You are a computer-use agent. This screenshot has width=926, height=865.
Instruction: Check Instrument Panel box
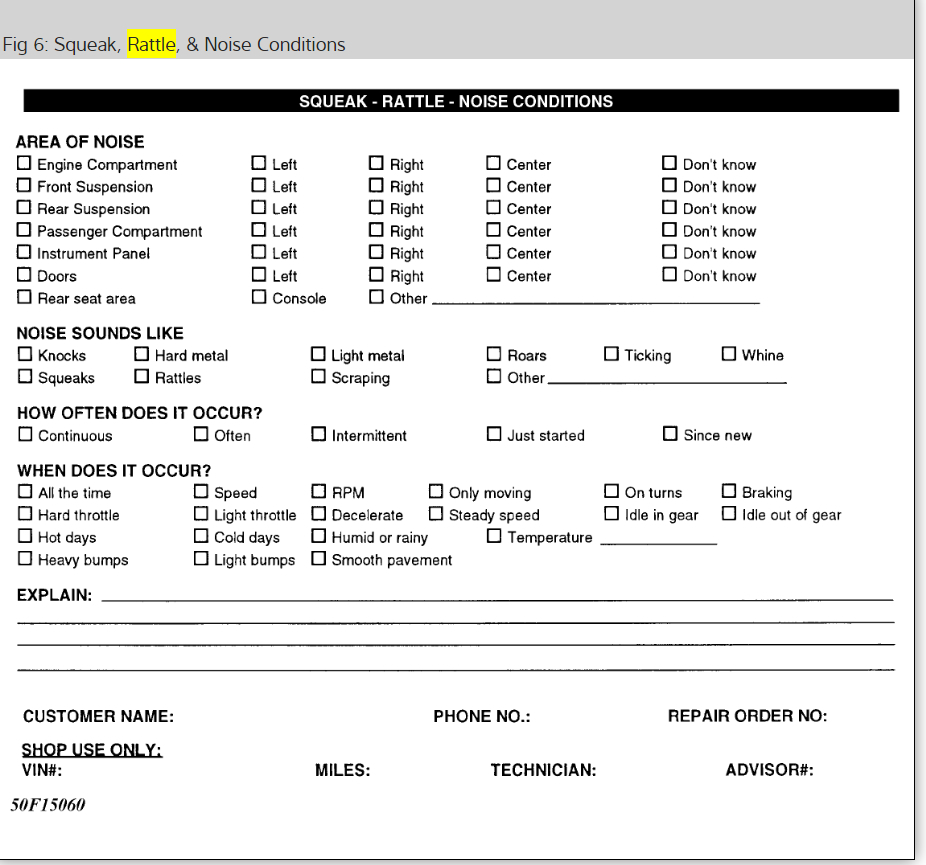24,252
